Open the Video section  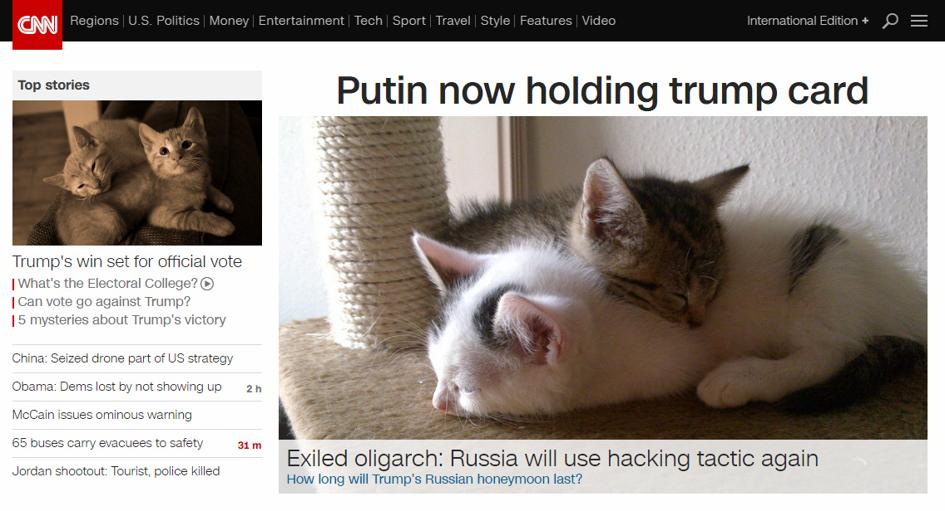pyautogui.click(x=598, y=20)
